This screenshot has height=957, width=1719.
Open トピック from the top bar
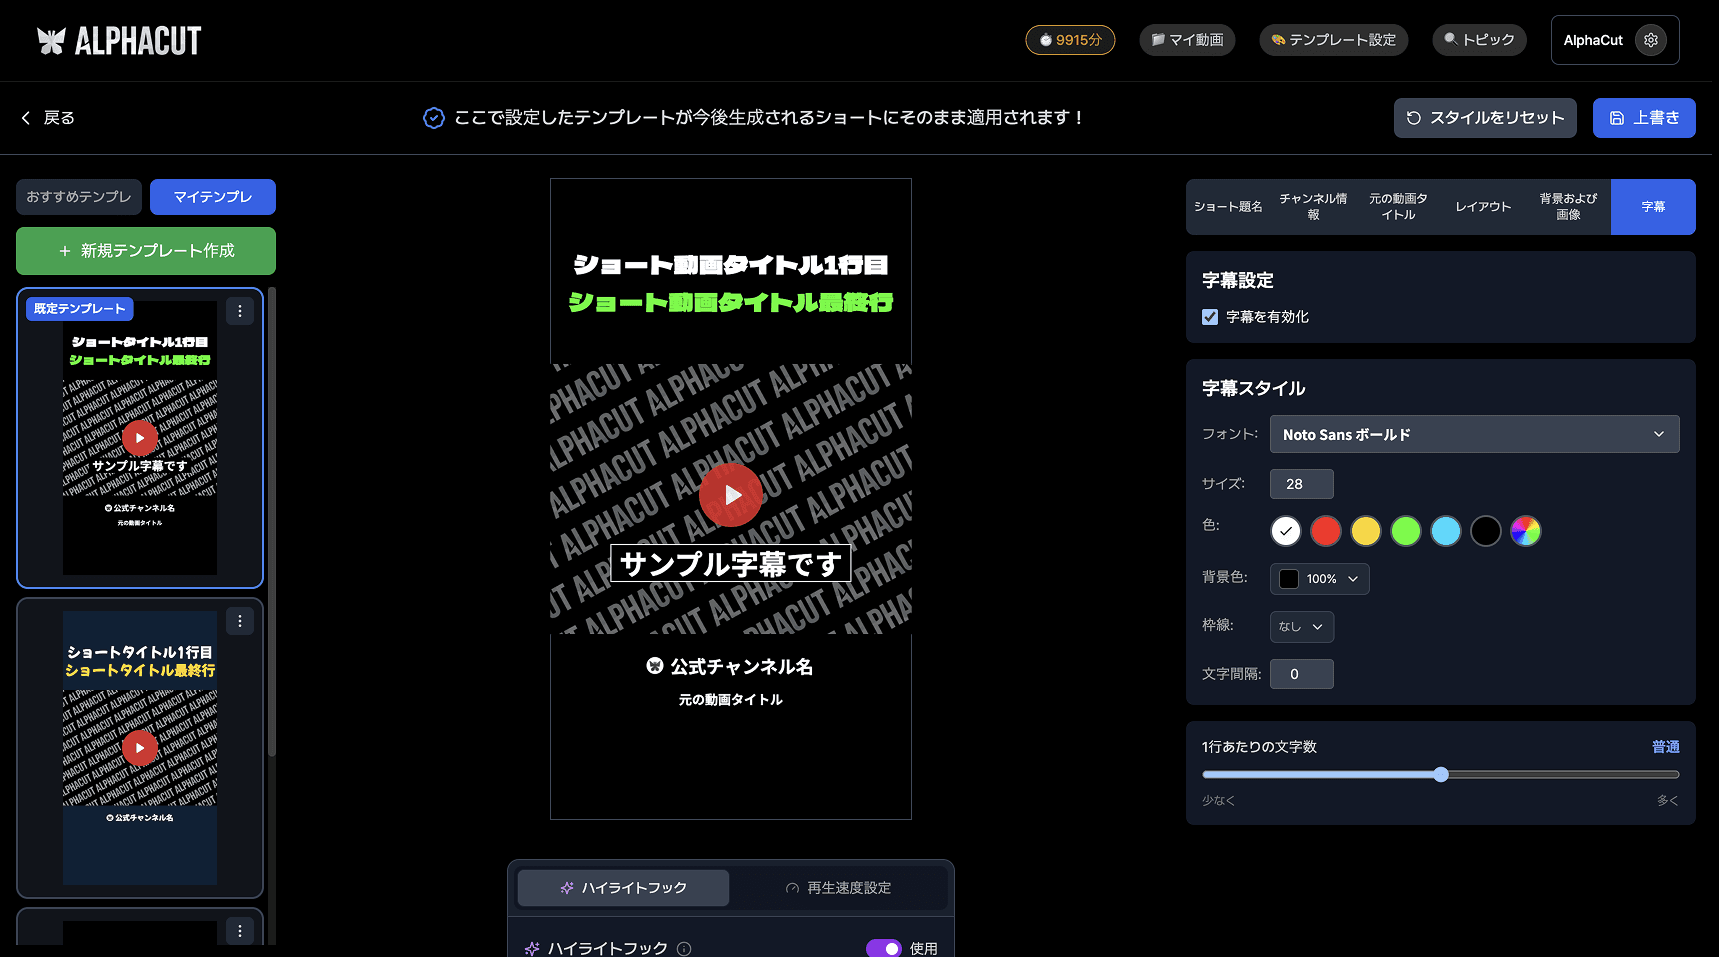[1479, 40]
